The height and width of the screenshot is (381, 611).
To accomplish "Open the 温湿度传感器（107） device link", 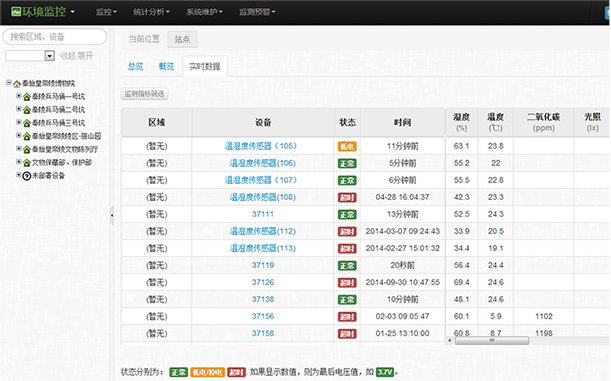I will pyautogui.click(x=261, y=180).
